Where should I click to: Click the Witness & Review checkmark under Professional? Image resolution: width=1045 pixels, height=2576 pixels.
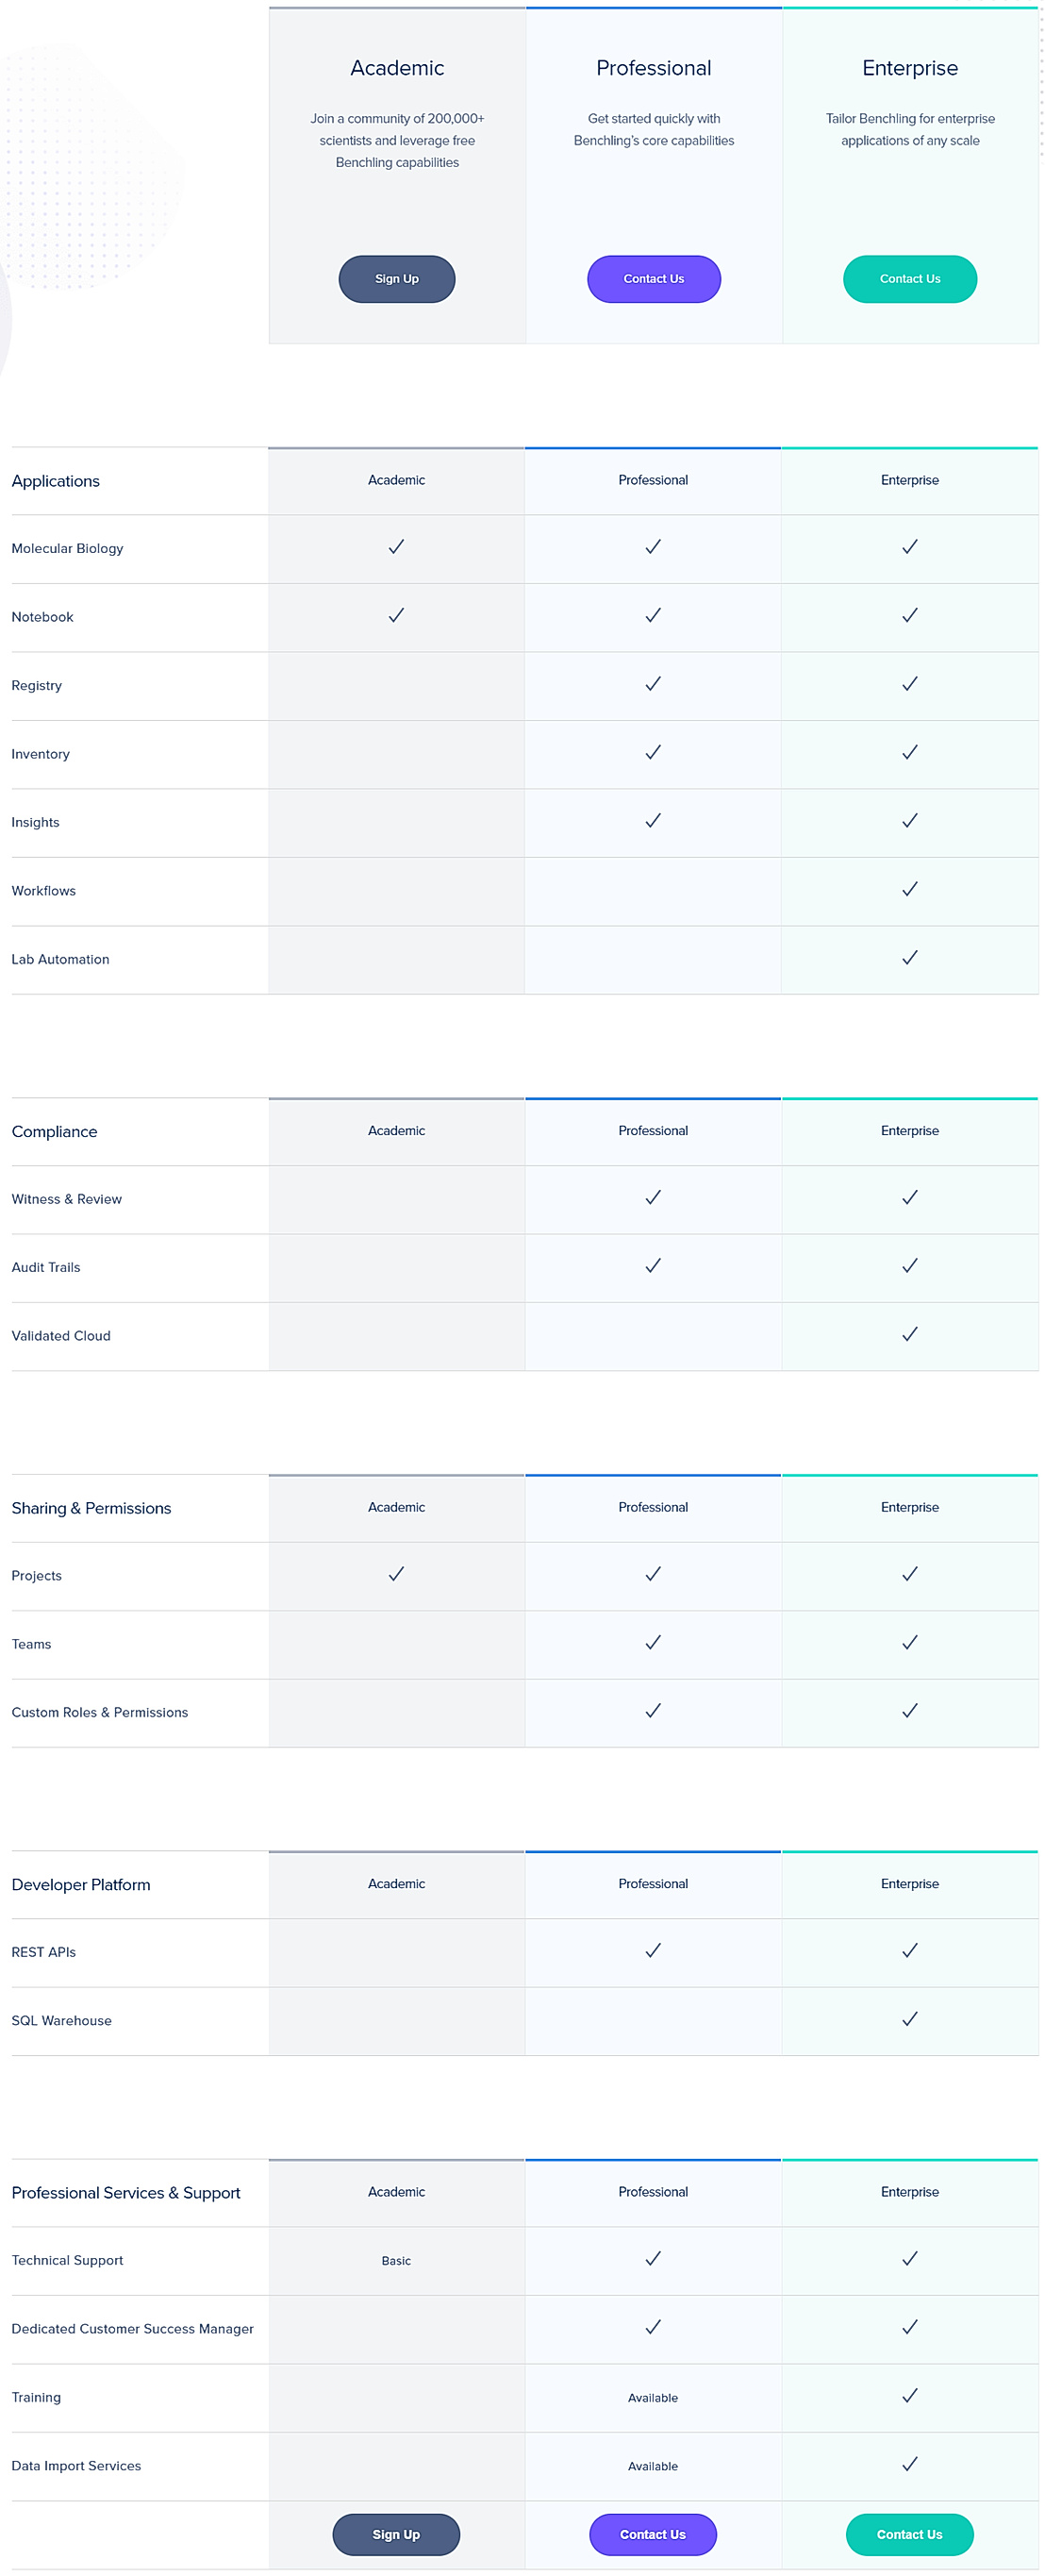point(652,1198)
